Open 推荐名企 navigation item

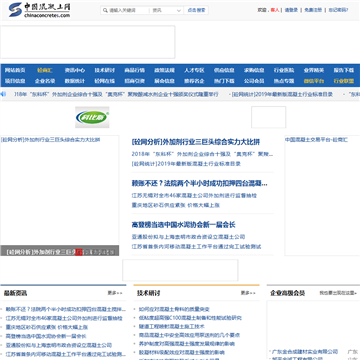(194, 81)
